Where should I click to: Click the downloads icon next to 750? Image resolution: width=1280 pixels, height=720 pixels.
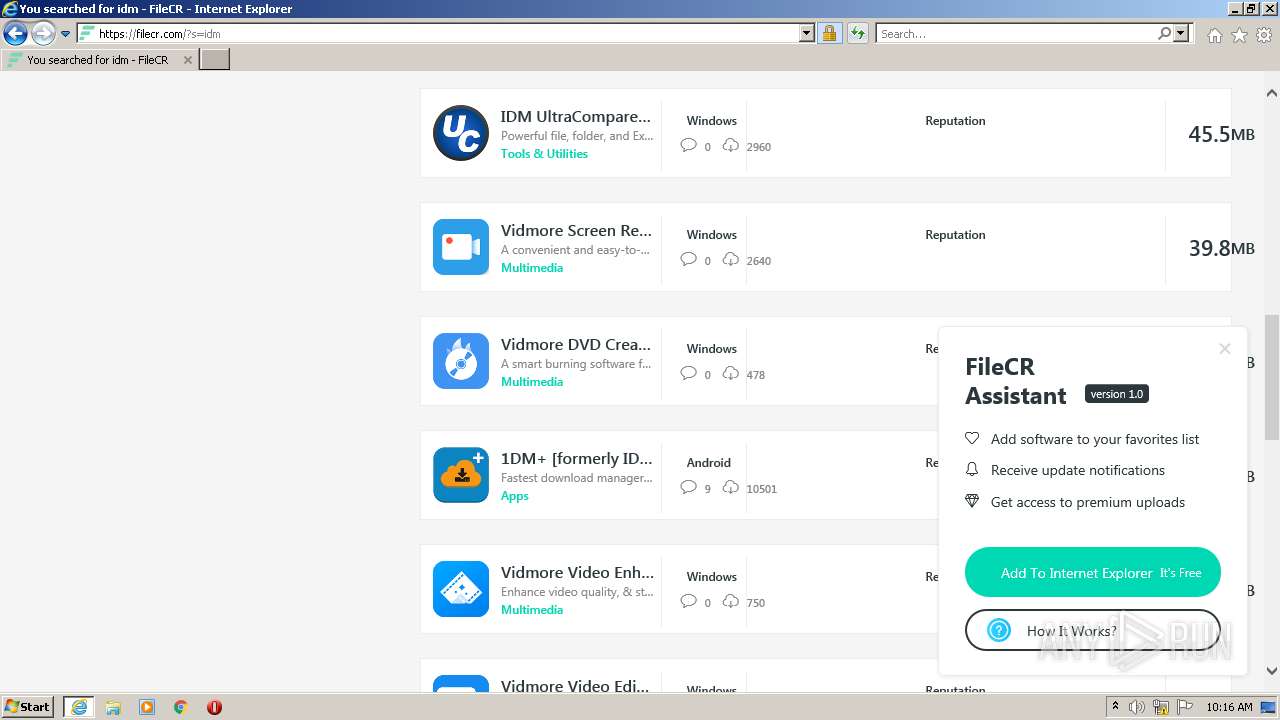pyautogui.click(x=731, y=602)
